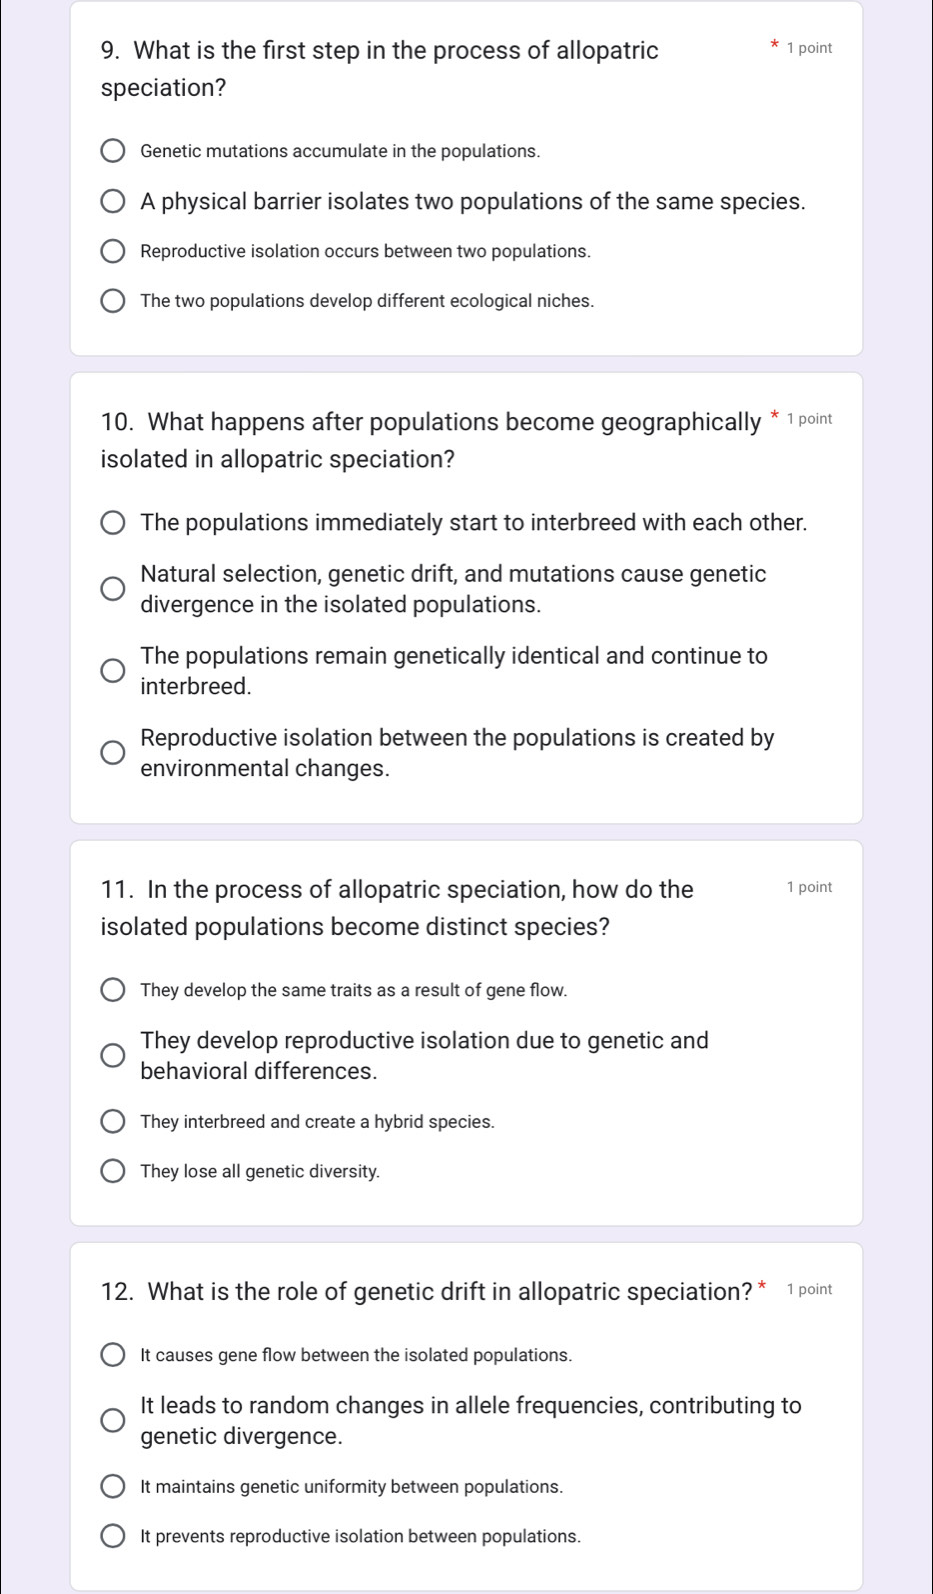Select "They interbreed and create a hybrid species"
This screenshot has height=1594, width=933.
click(113, 1121)
